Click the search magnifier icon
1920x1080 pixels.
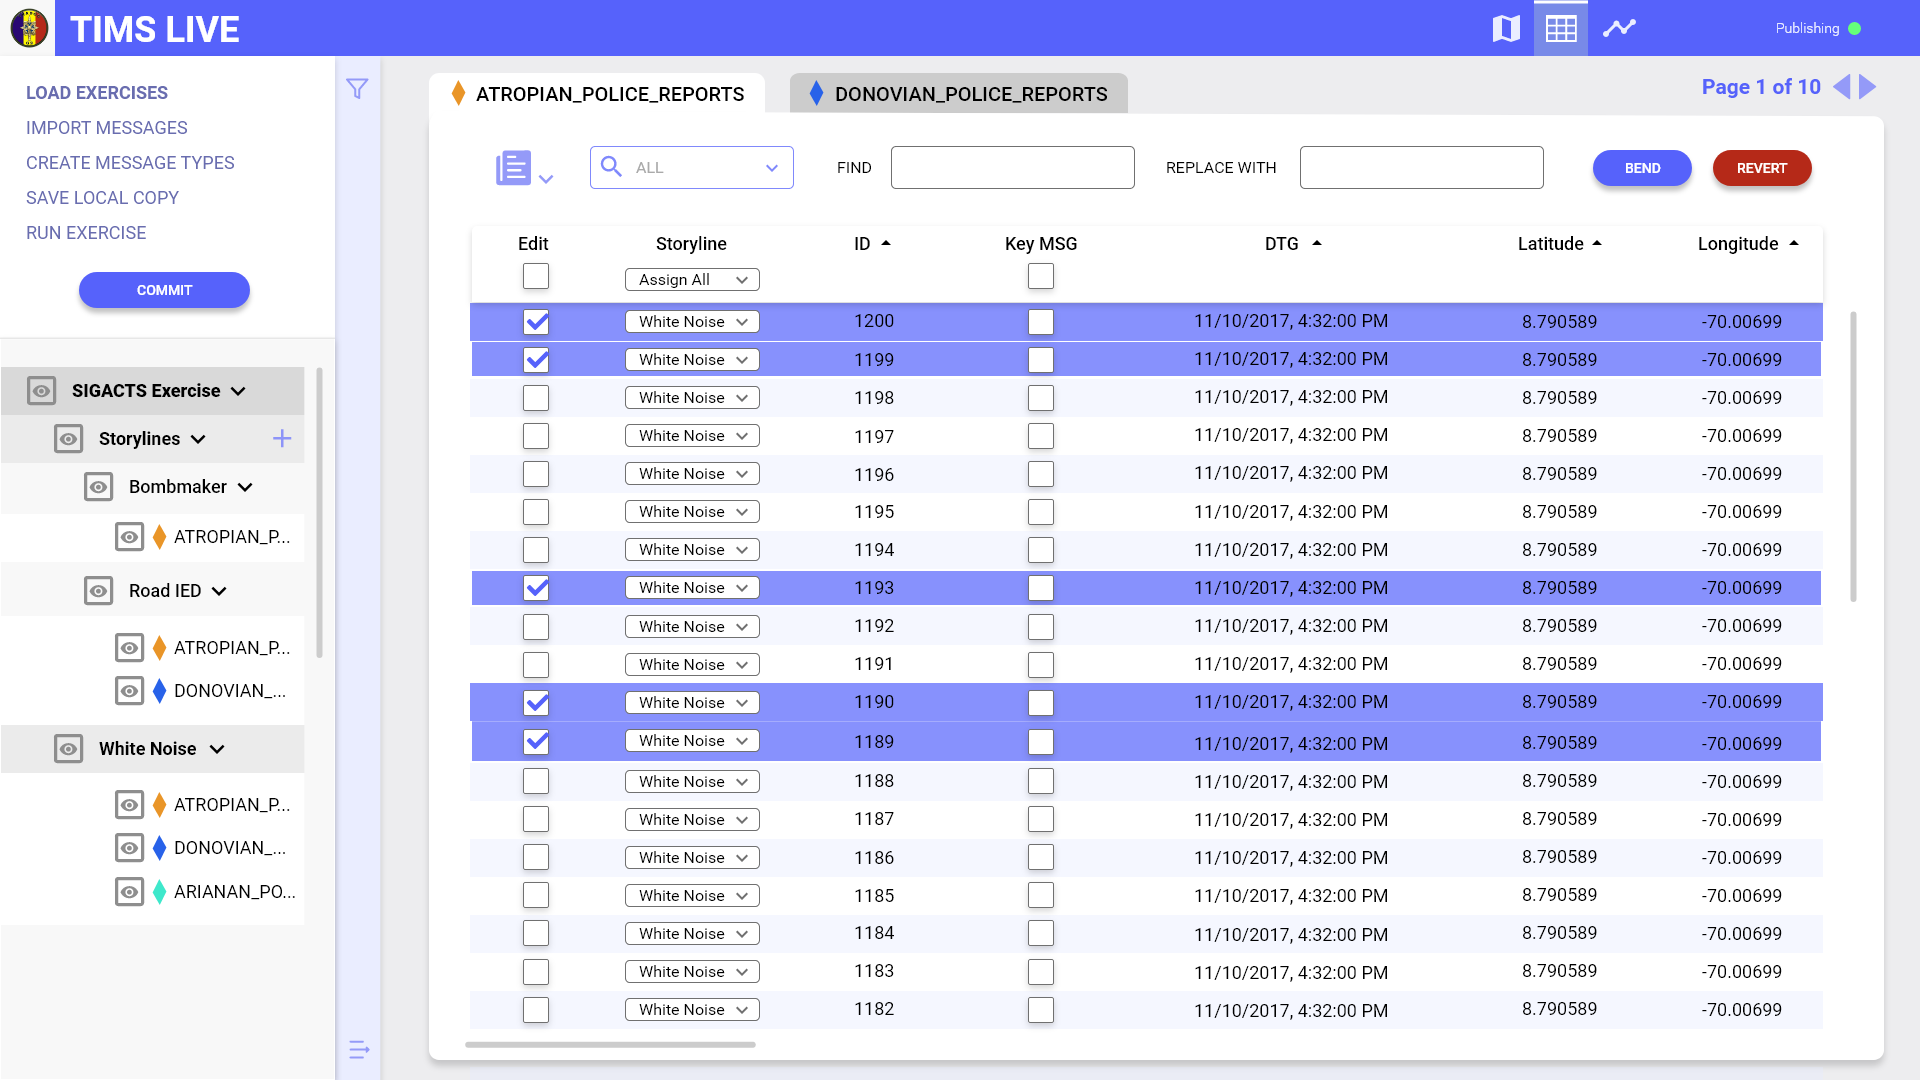pyautogui.click(x=611, y=167)
